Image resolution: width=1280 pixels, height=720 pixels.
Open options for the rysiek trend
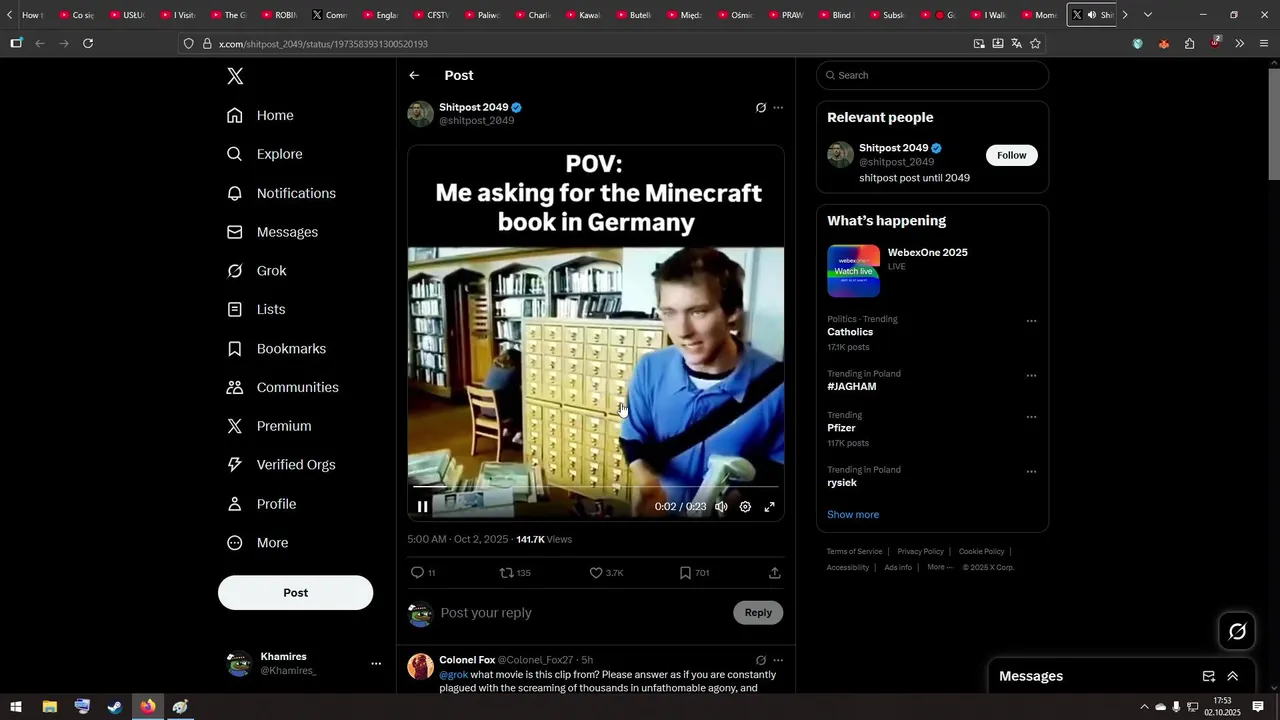[x=1031, y=472]
